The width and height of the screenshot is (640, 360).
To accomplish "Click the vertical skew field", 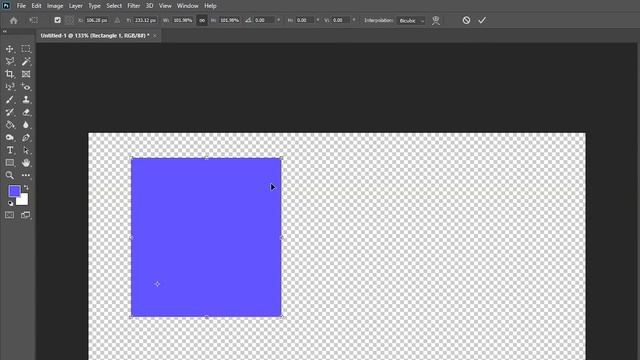I will coord(341,20).
